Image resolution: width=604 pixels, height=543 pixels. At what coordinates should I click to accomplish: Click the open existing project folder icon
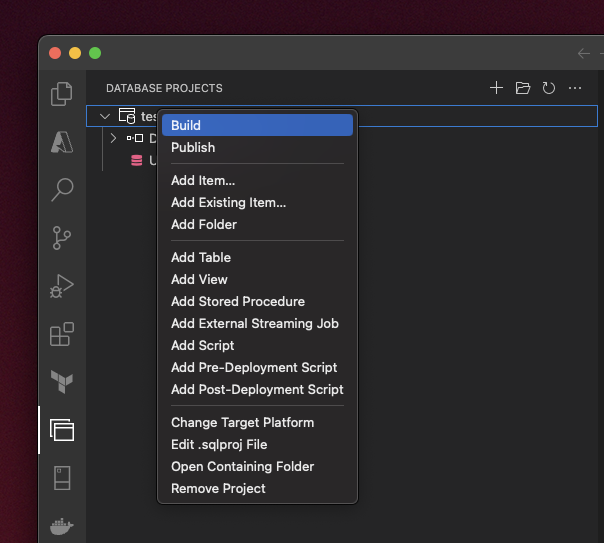[x=522, y=88]
